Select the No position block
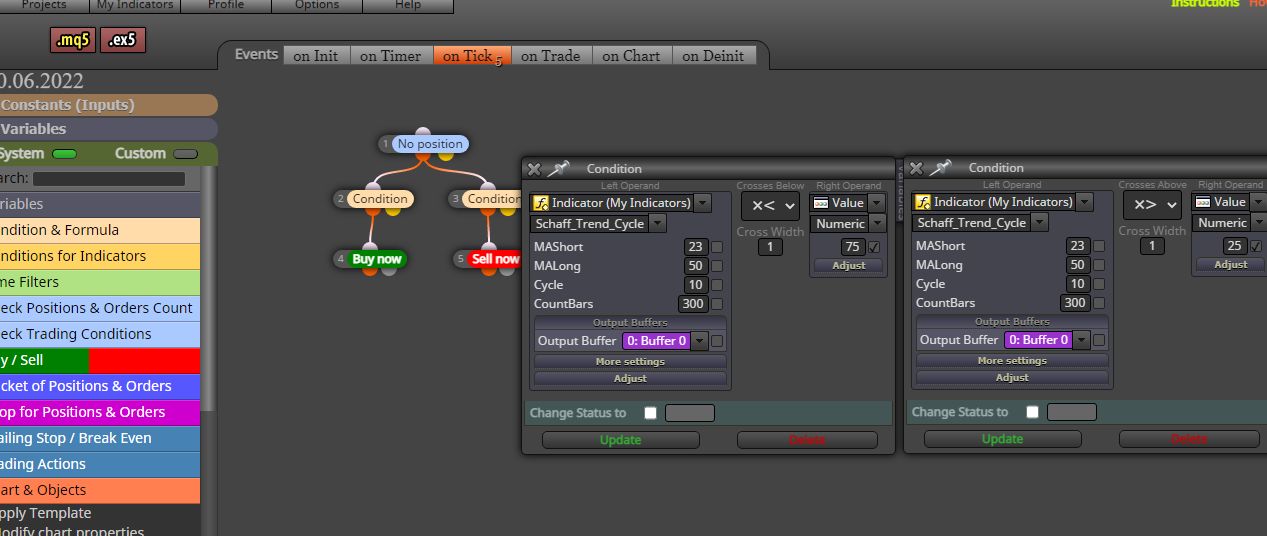 point(430,144)
